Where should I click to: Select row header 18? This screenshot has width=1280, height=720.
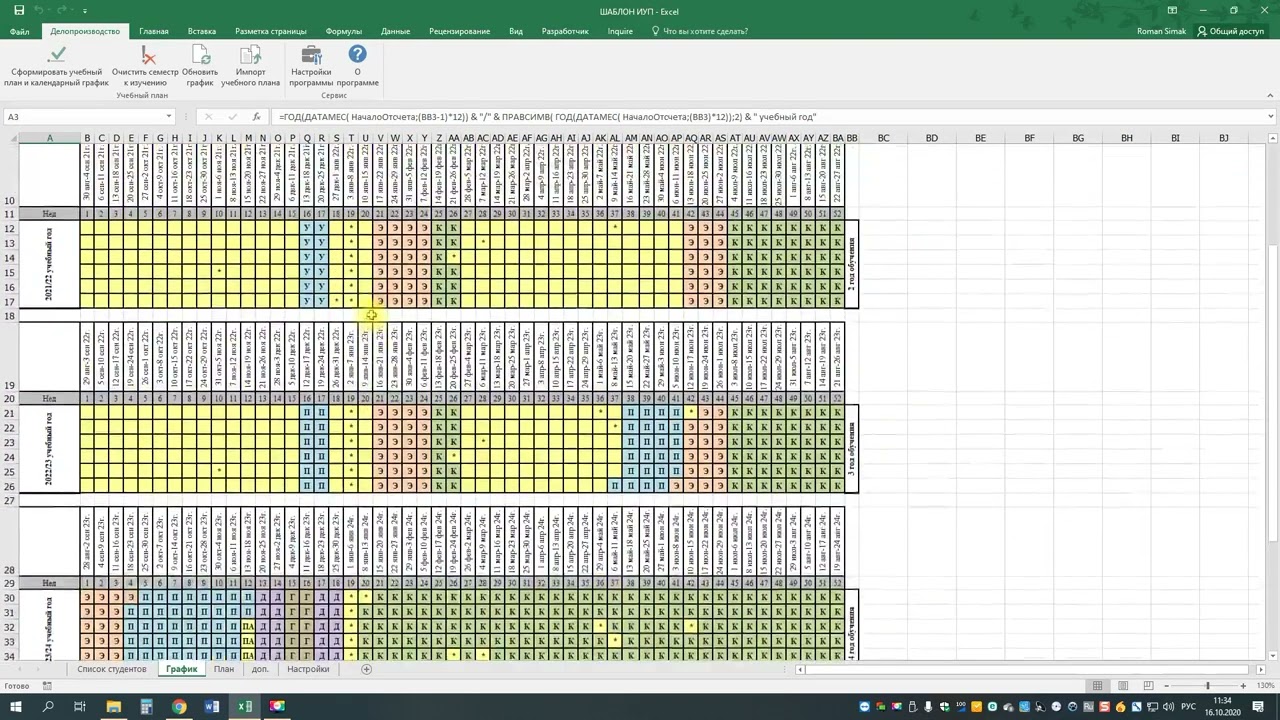(10, 316)
